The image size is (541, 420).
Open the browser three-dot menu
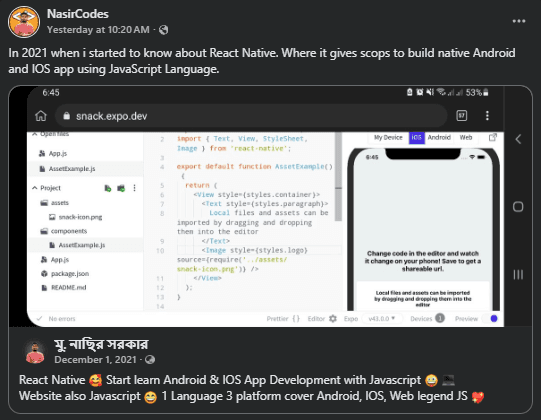coord(487,116)
